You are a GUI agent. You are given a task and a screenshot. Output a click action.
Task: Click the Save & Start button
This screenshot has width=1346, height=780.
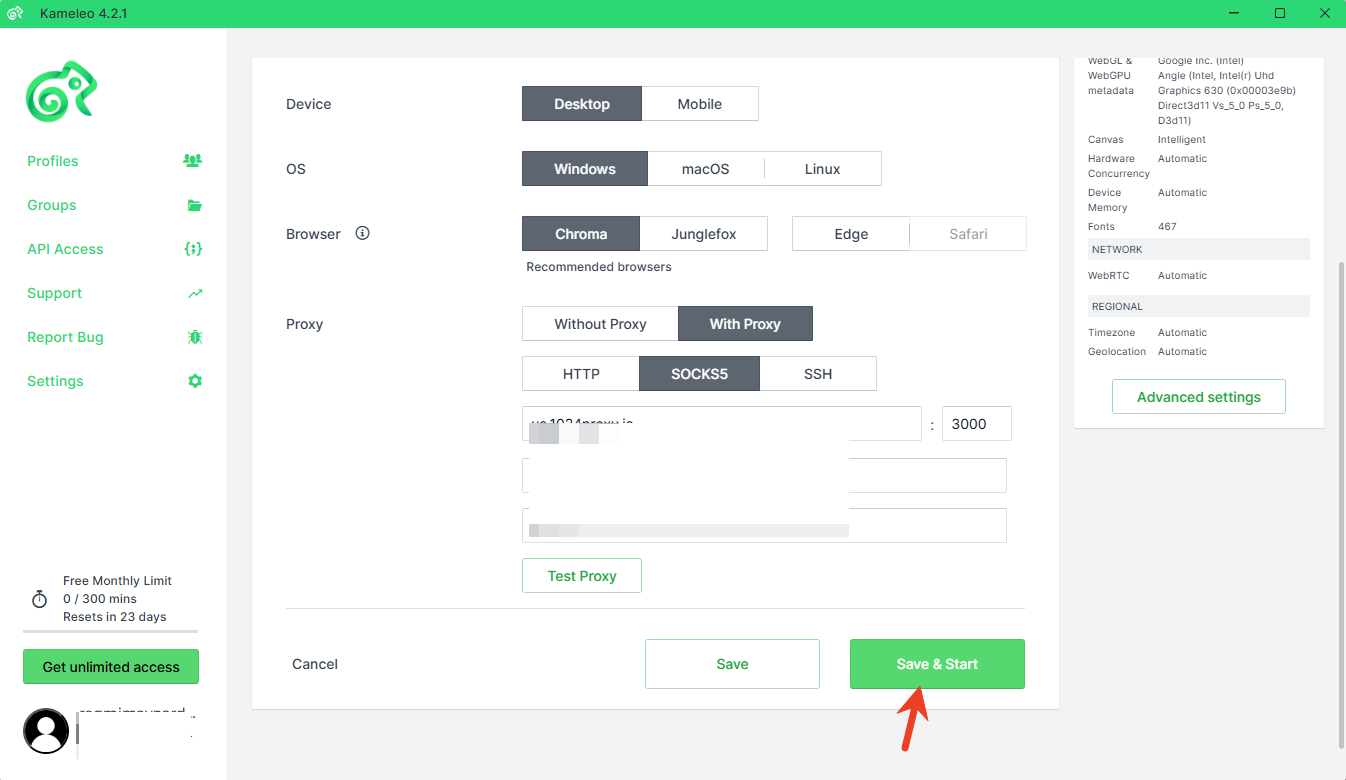coord(937,664)
